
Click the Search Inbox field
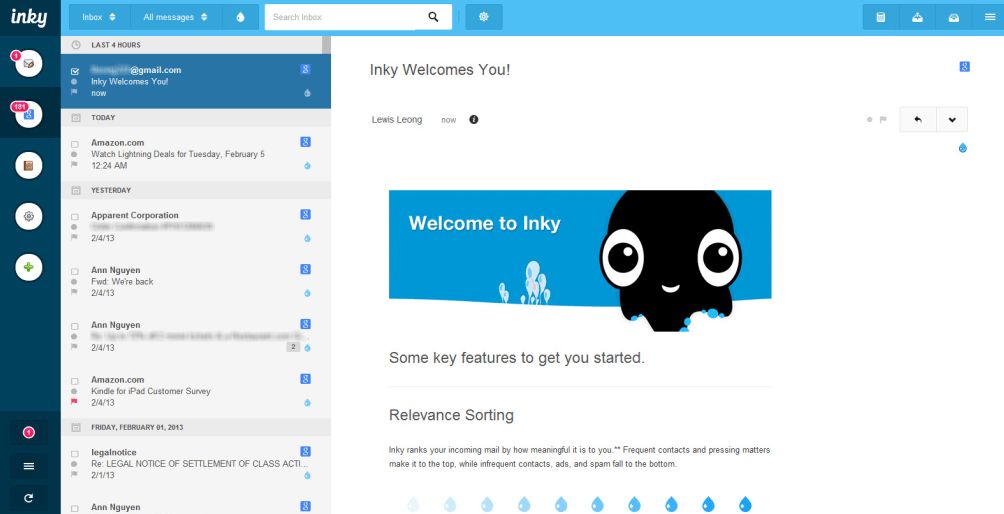click(x=340, y=17)
